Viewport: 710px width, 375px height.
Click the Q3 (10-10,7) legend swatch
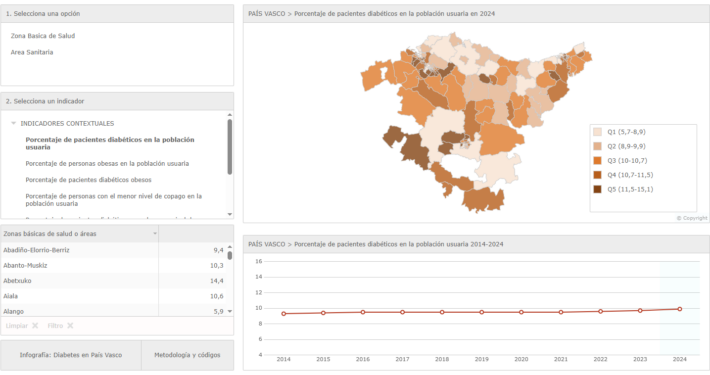(598, 161)
